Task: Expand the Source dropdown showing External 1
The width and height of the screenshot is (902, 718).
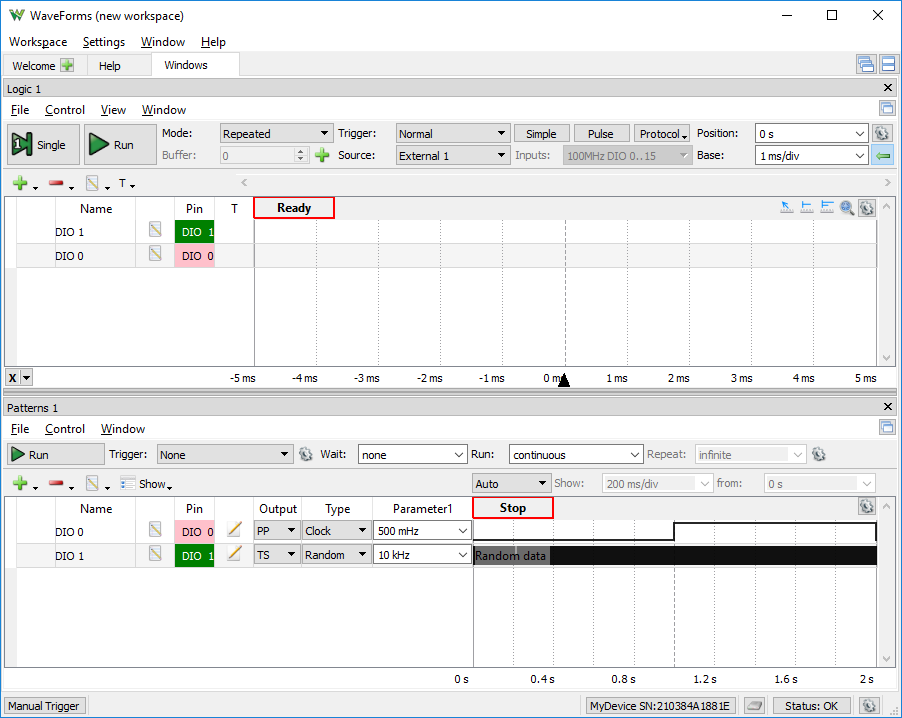Action: (452, 155)
